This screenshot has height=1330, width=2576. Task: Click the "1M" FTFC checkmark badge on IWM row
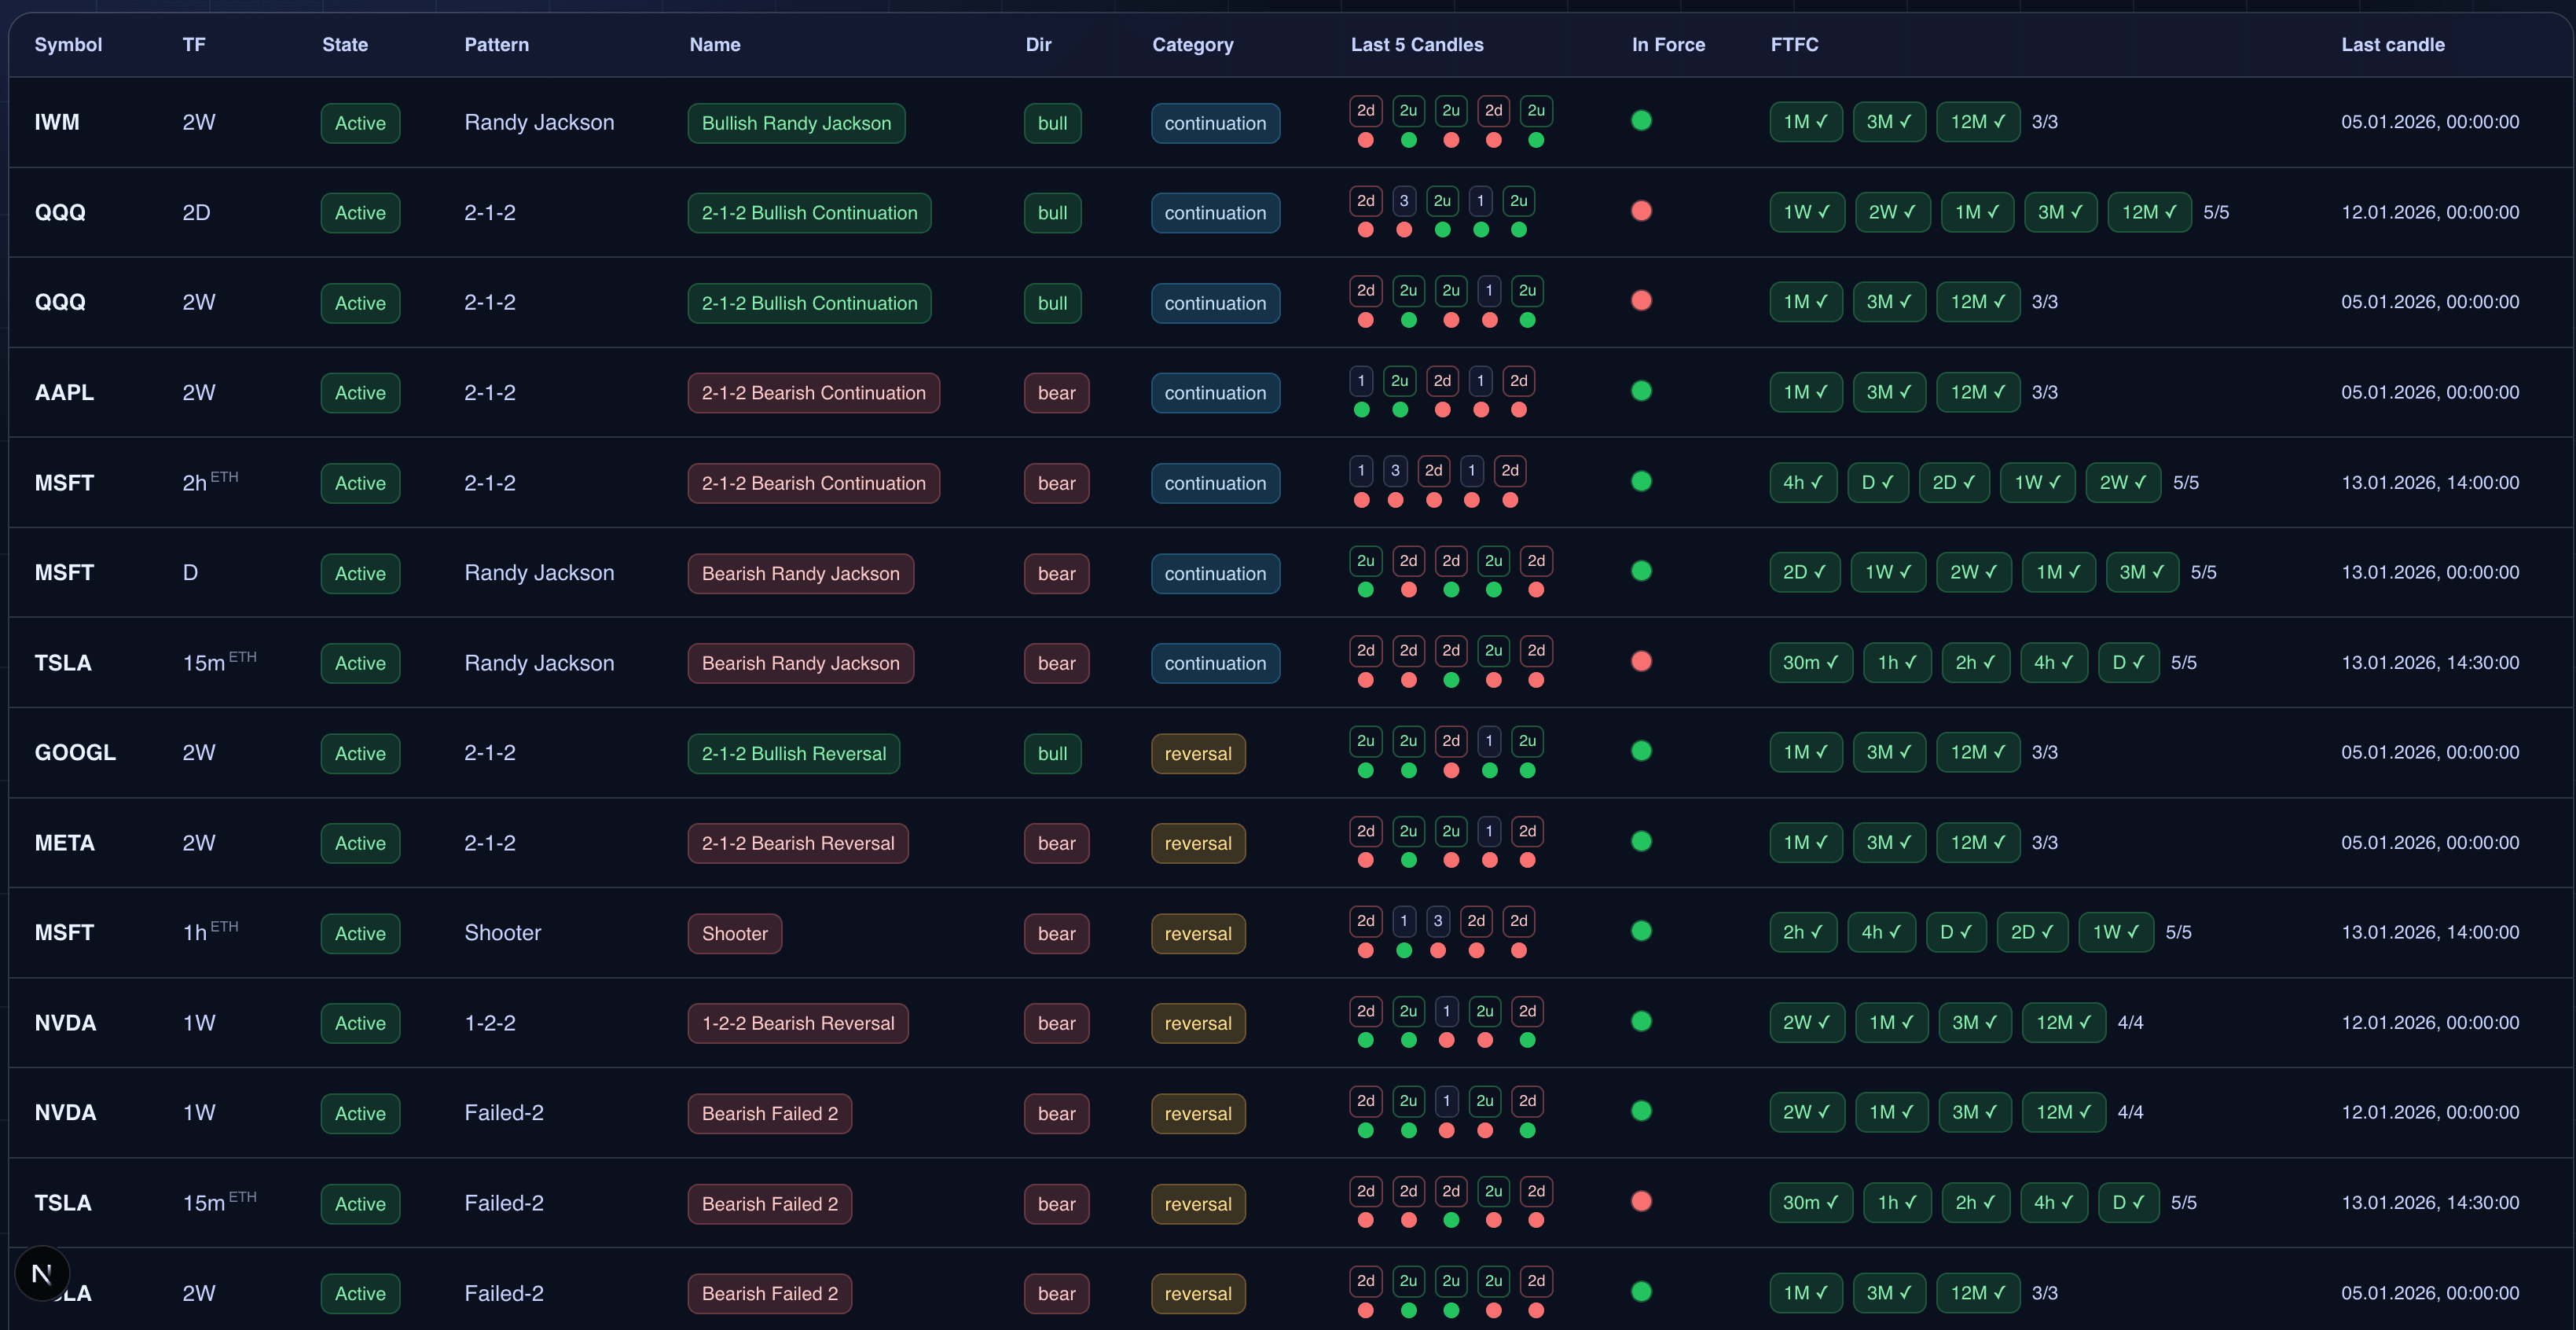pyautogui.click(x=1806, y=121)
